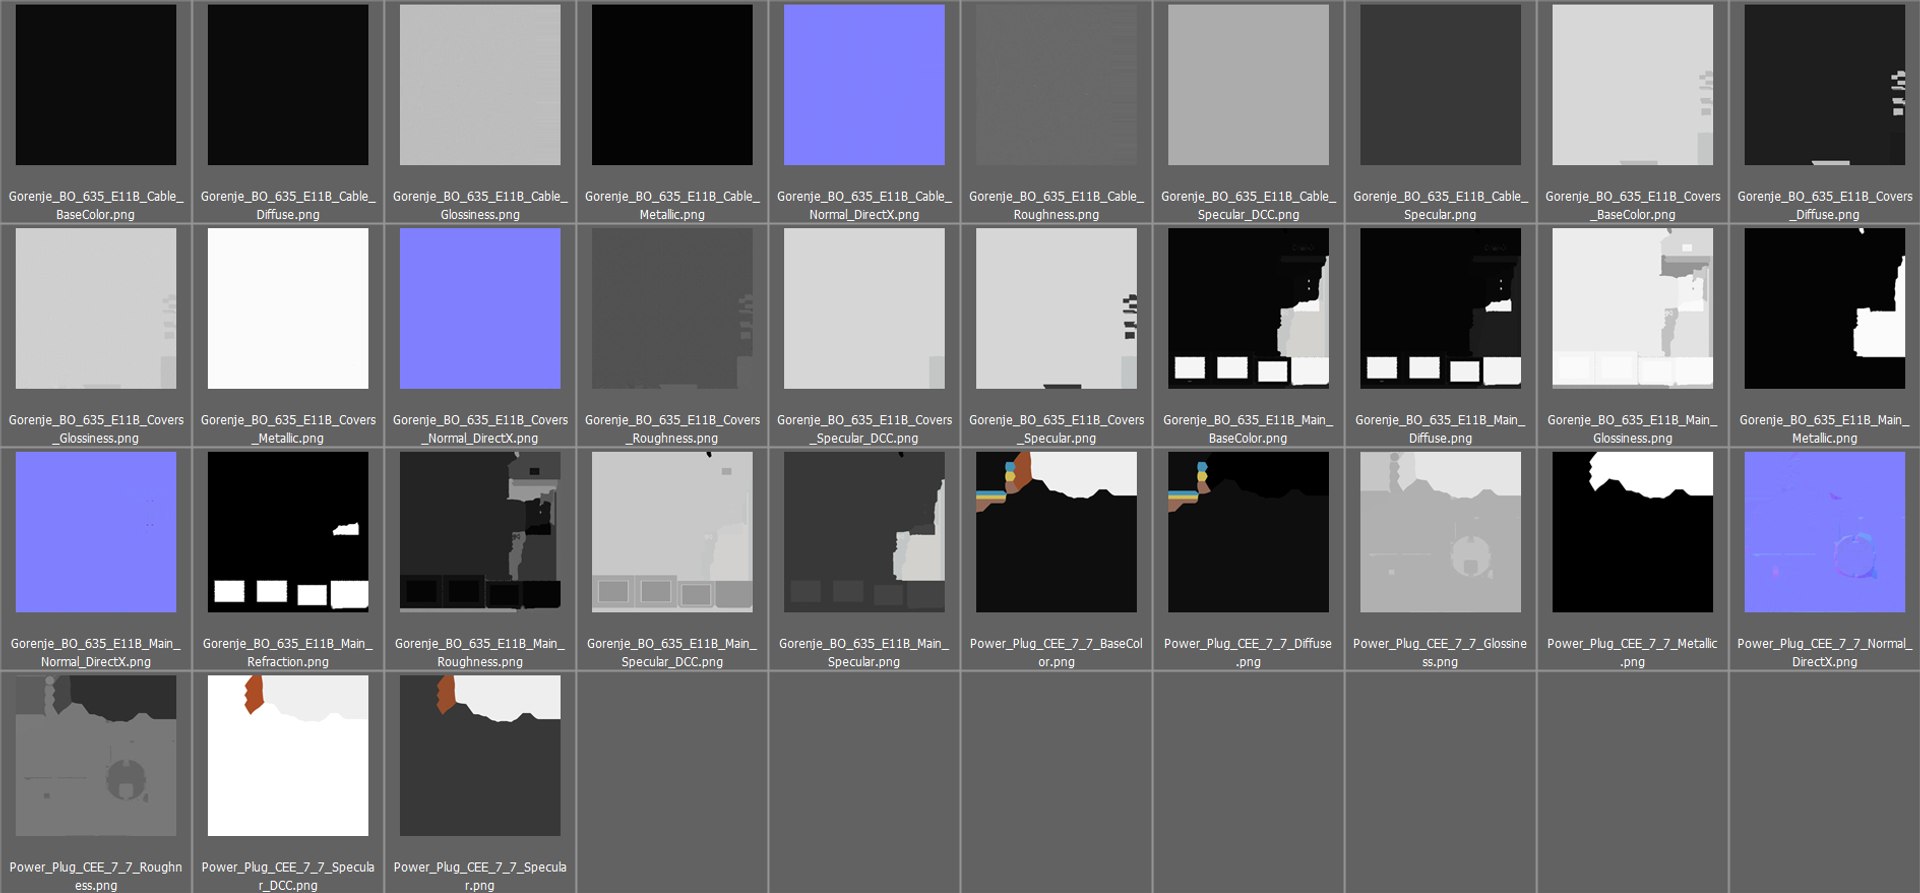Pick the Gorenje_BO_635_E11B_Cable_Roughness.png thumbnail
The height and width of the screenshot is (893, 1920).
coord(1056,85)
